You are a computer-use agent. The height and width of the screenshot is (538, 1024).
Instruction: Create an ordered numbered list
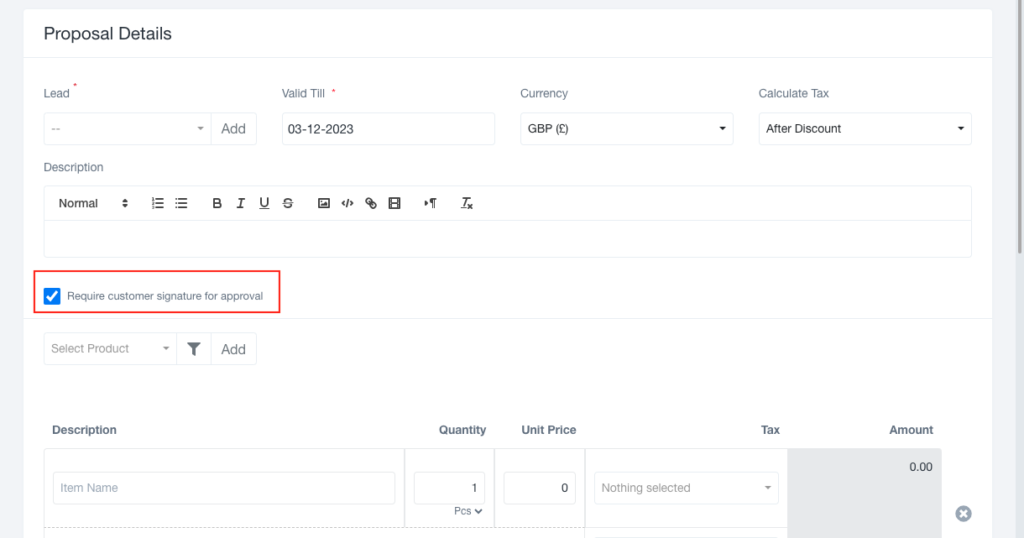tap(157, 203)
